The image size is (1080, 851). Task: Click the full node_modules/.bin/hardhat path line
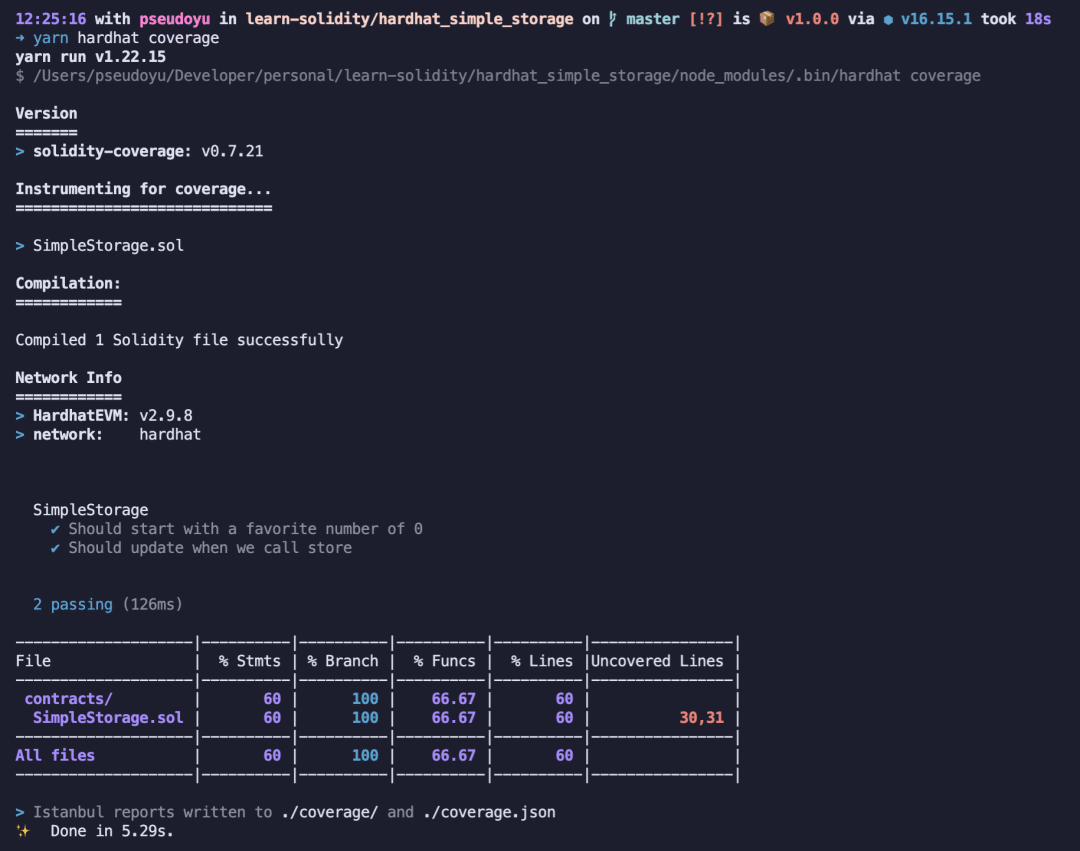[x=498, y=76]
